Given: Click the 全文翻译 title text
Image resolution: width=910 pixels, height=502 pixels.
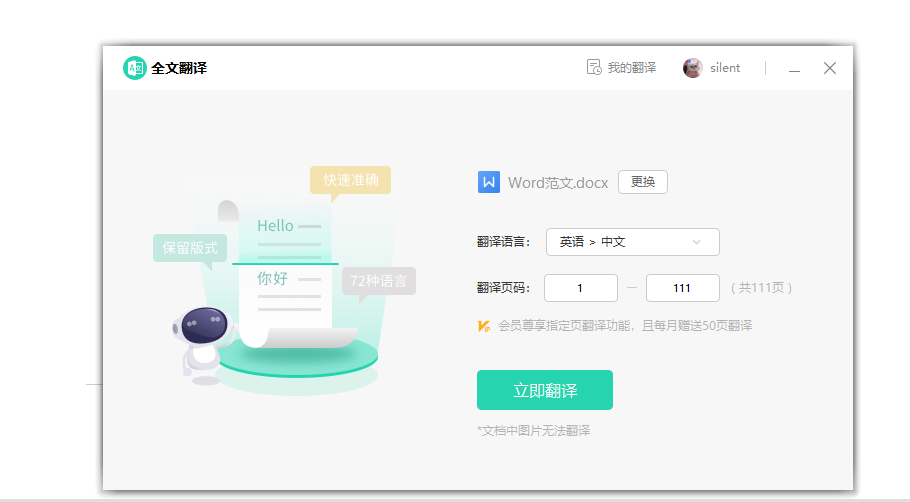Looking at the screenshot, I should (x=179, y=68).
